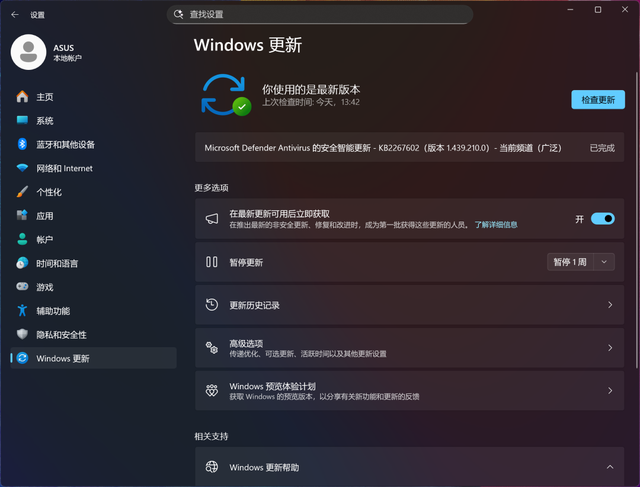The height and width of the screenshot is (487, 640).
Task: Click the 高级选项 row title
Action: pos(246,343)
